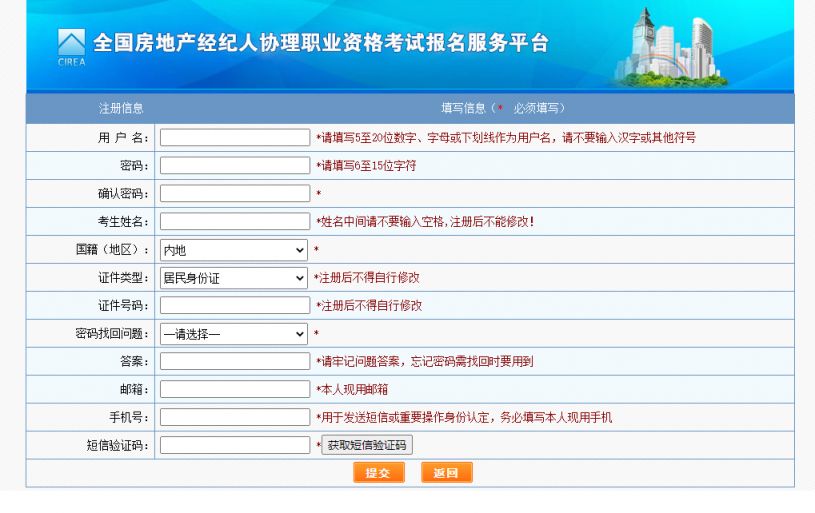Click into the 邮箱 email field
Screen dimensions: 815x513
click(235, 389)
